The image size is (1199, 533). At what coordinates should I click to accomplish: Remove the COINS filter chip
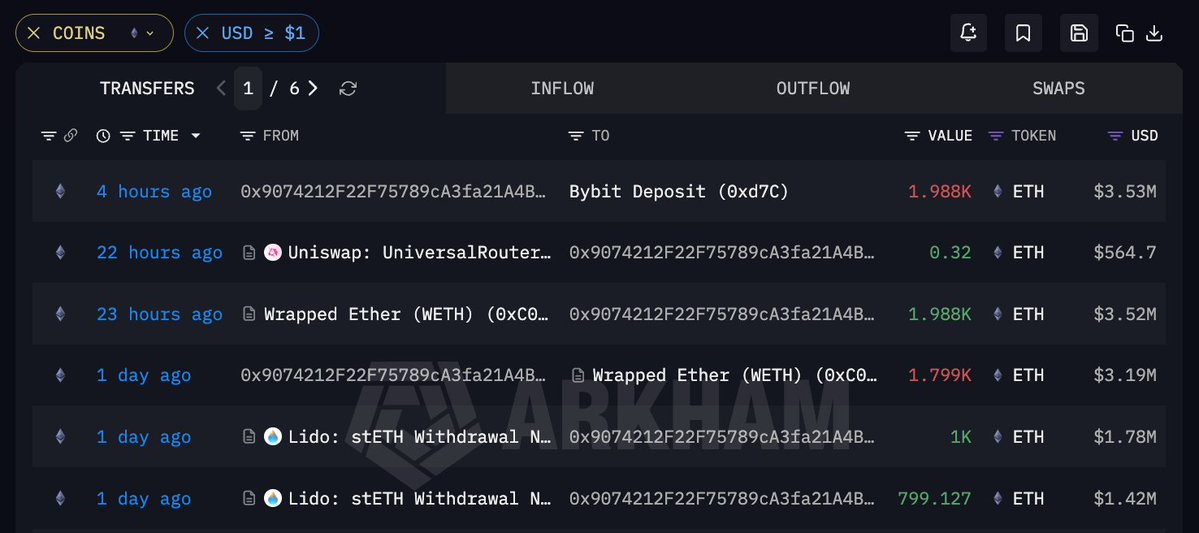pyautogui.click(x=34, y=33)
